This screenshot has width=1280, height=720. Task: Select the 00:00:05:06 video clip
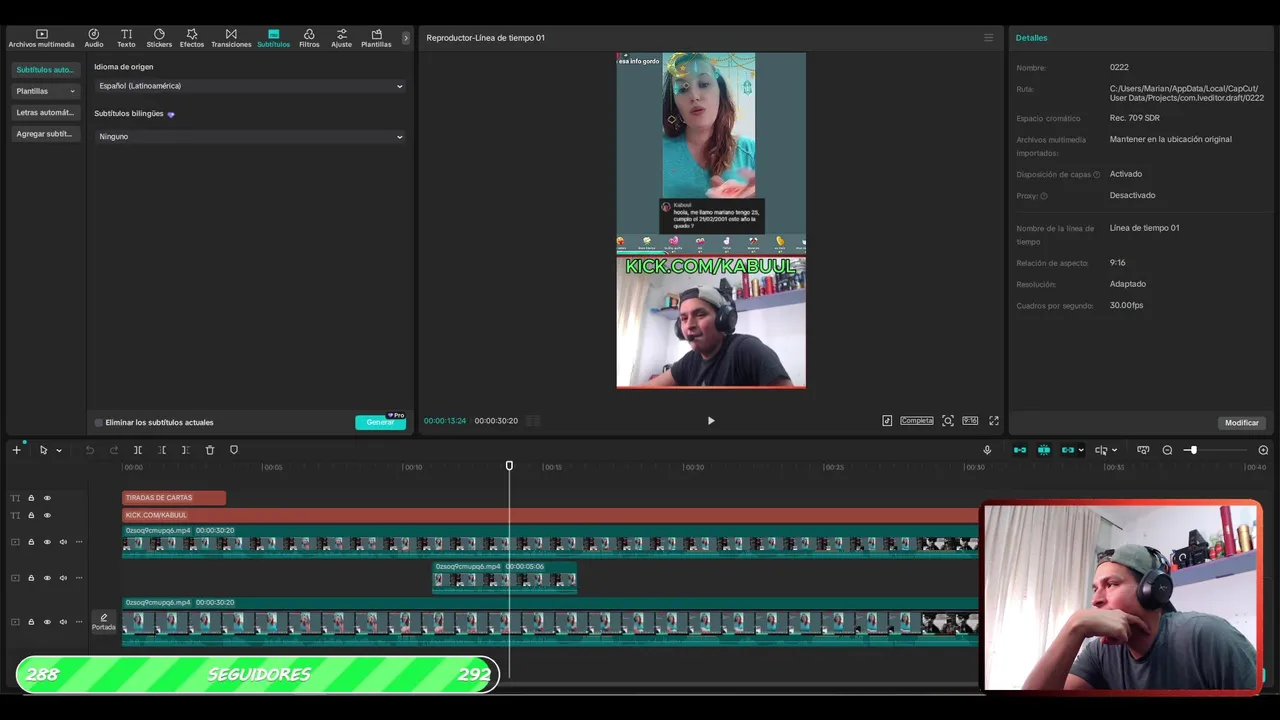point(504,577)
